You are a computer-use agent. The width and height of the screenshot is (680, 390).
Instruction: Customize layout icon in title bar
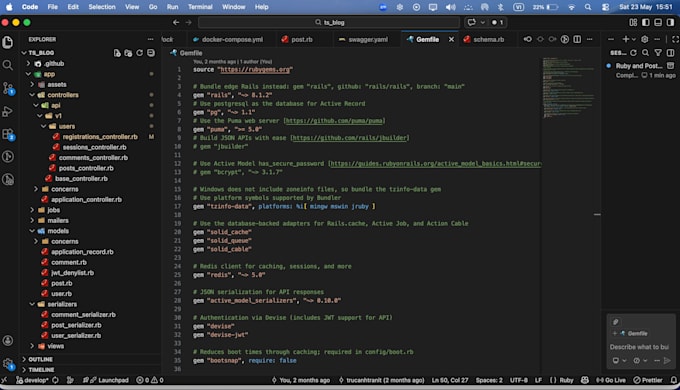click(x=633, y=22)
